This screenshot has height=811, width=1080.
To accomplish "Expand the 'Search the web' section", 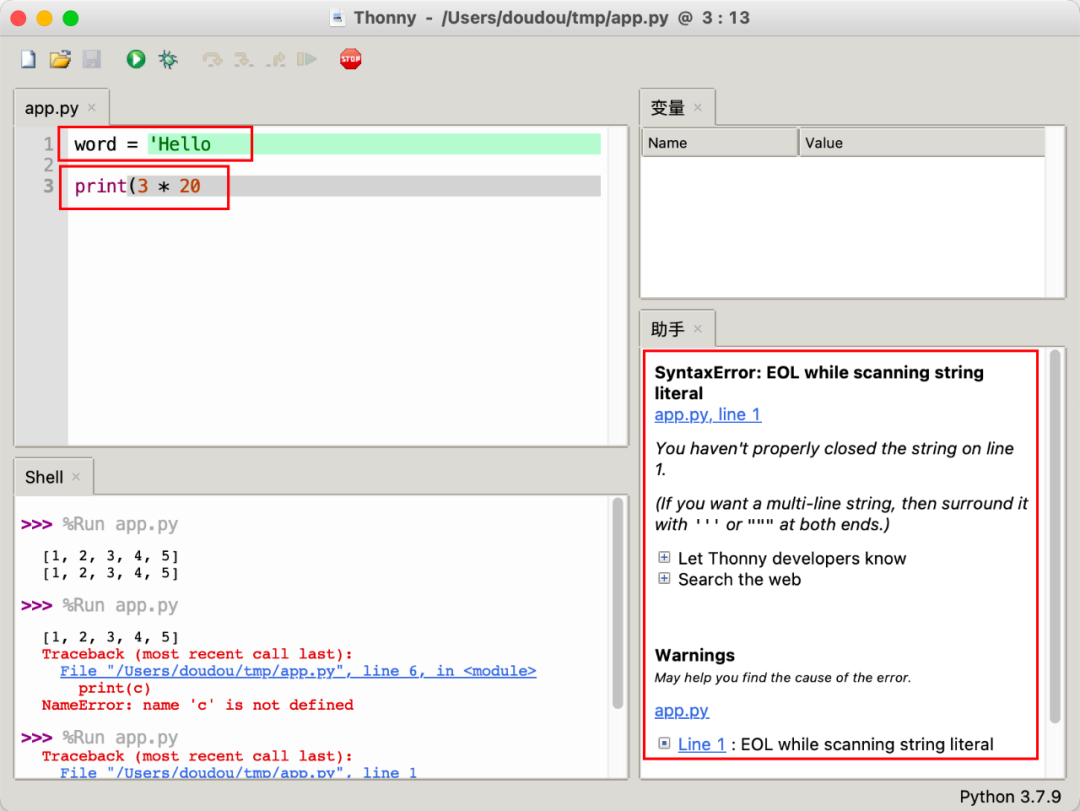I will pyautogui.click(x=664, y=579).
